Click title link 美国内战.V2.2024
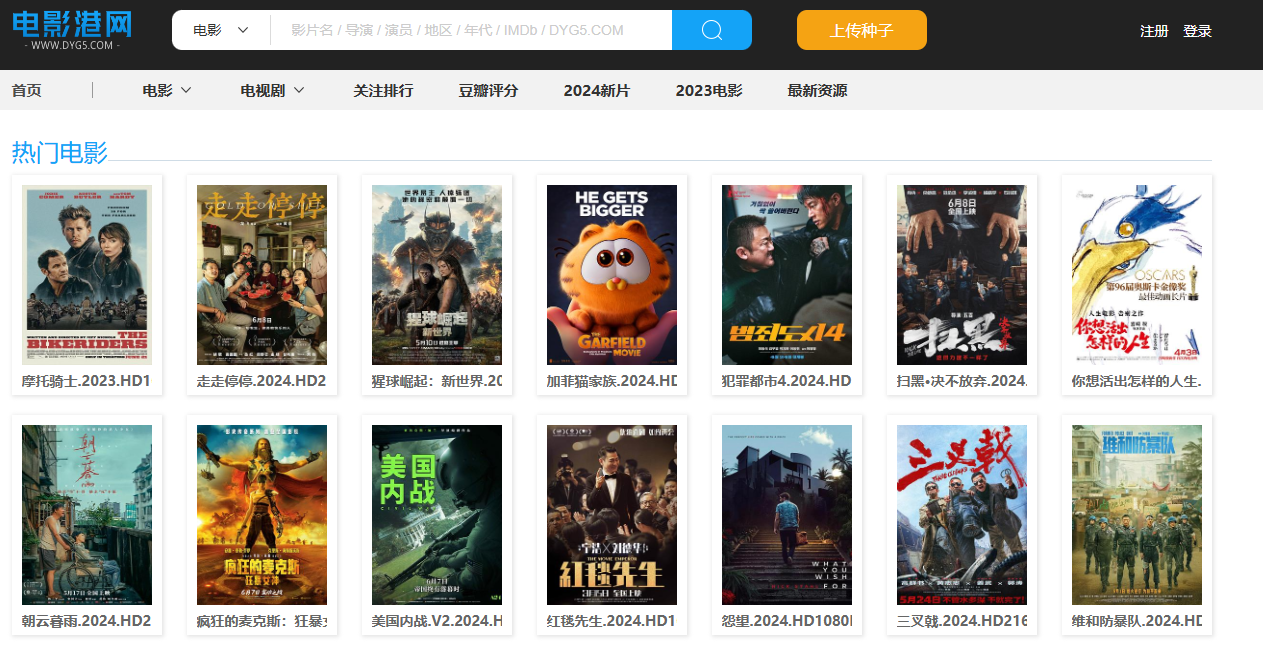 [x=437, y=621]
